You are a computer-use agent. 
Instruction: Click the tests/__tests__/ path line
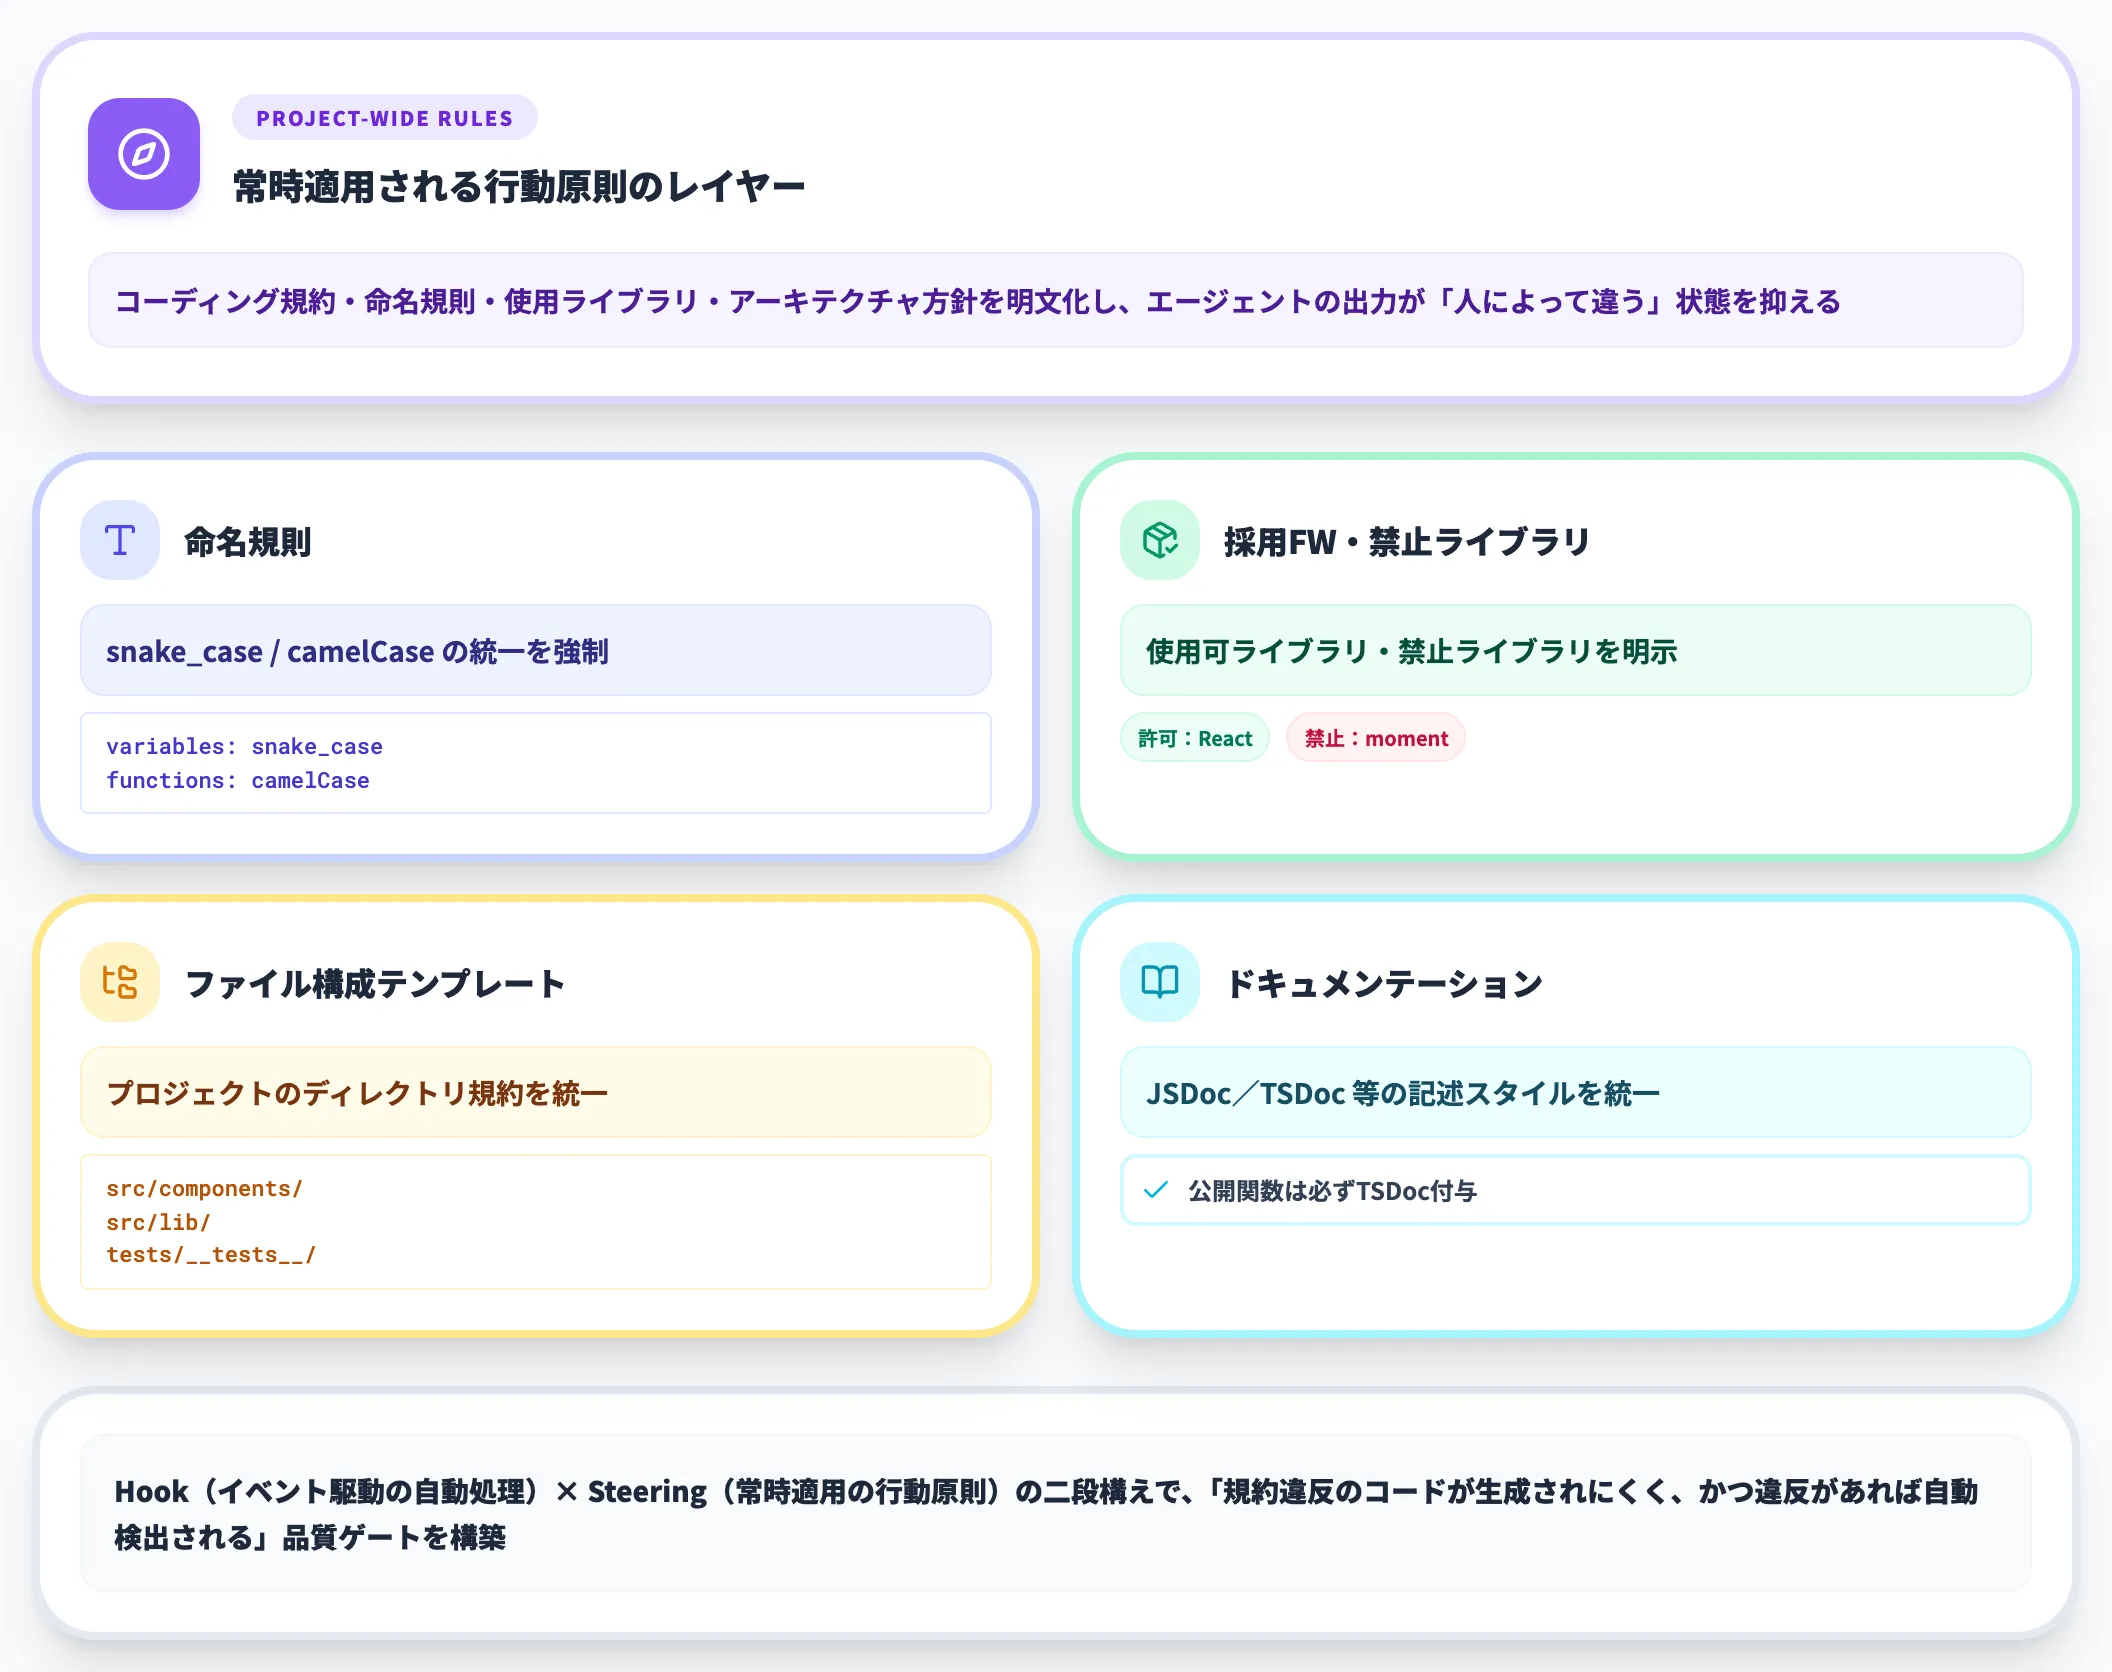211,1255
